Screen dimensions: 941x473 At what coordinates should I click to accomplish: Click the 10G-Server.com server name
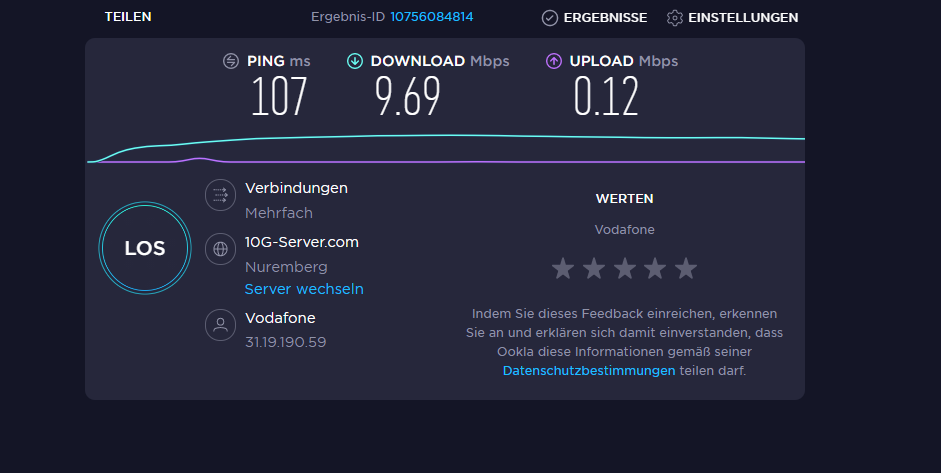pyautogui.click(x=301, y=242)
